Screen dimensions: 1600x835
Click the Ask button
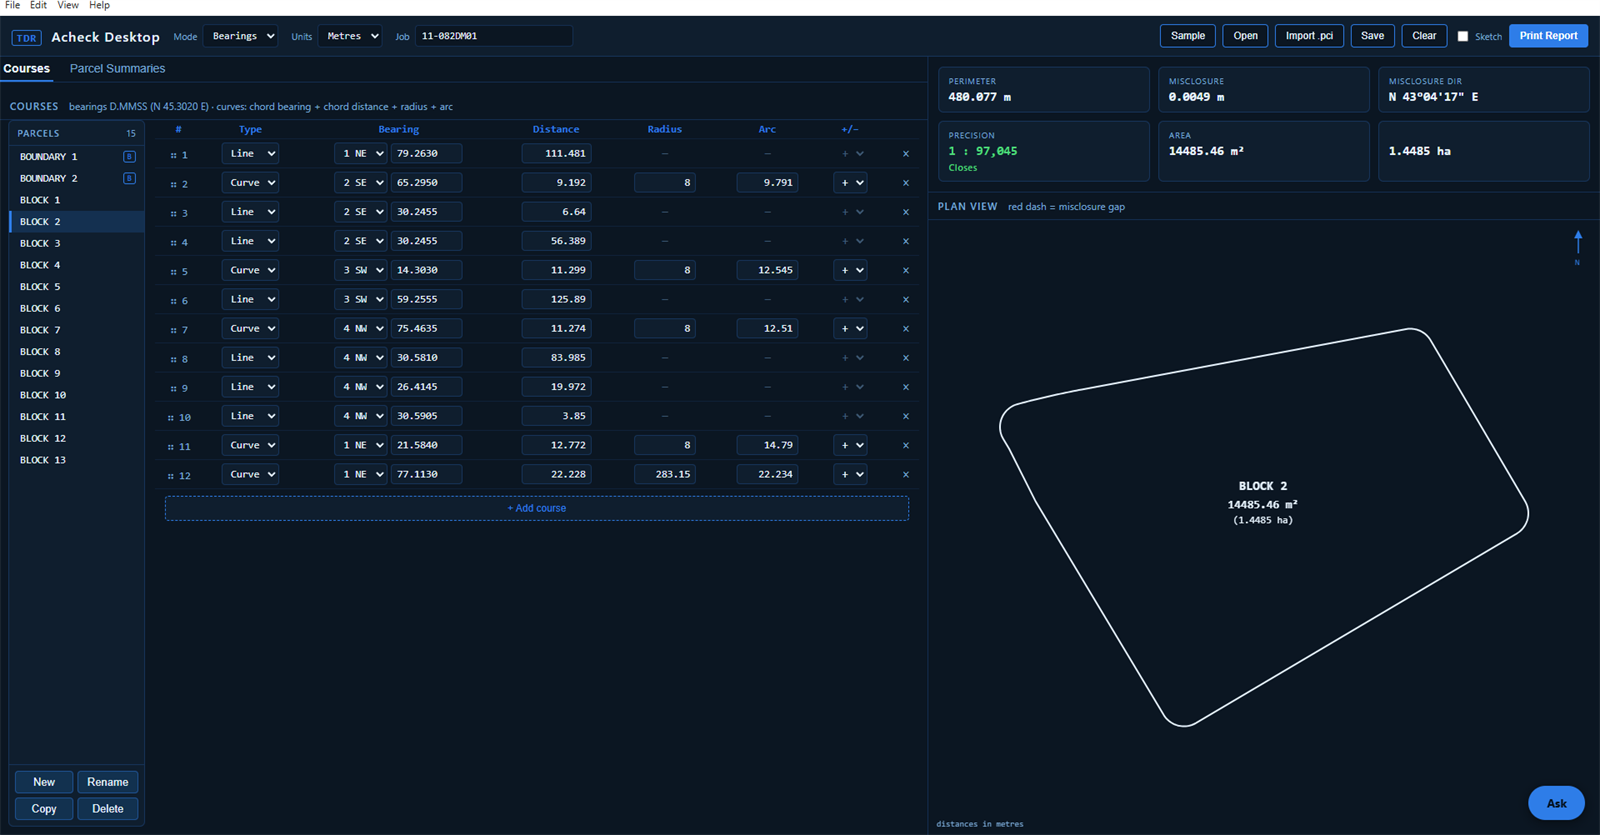point(1556,803)
